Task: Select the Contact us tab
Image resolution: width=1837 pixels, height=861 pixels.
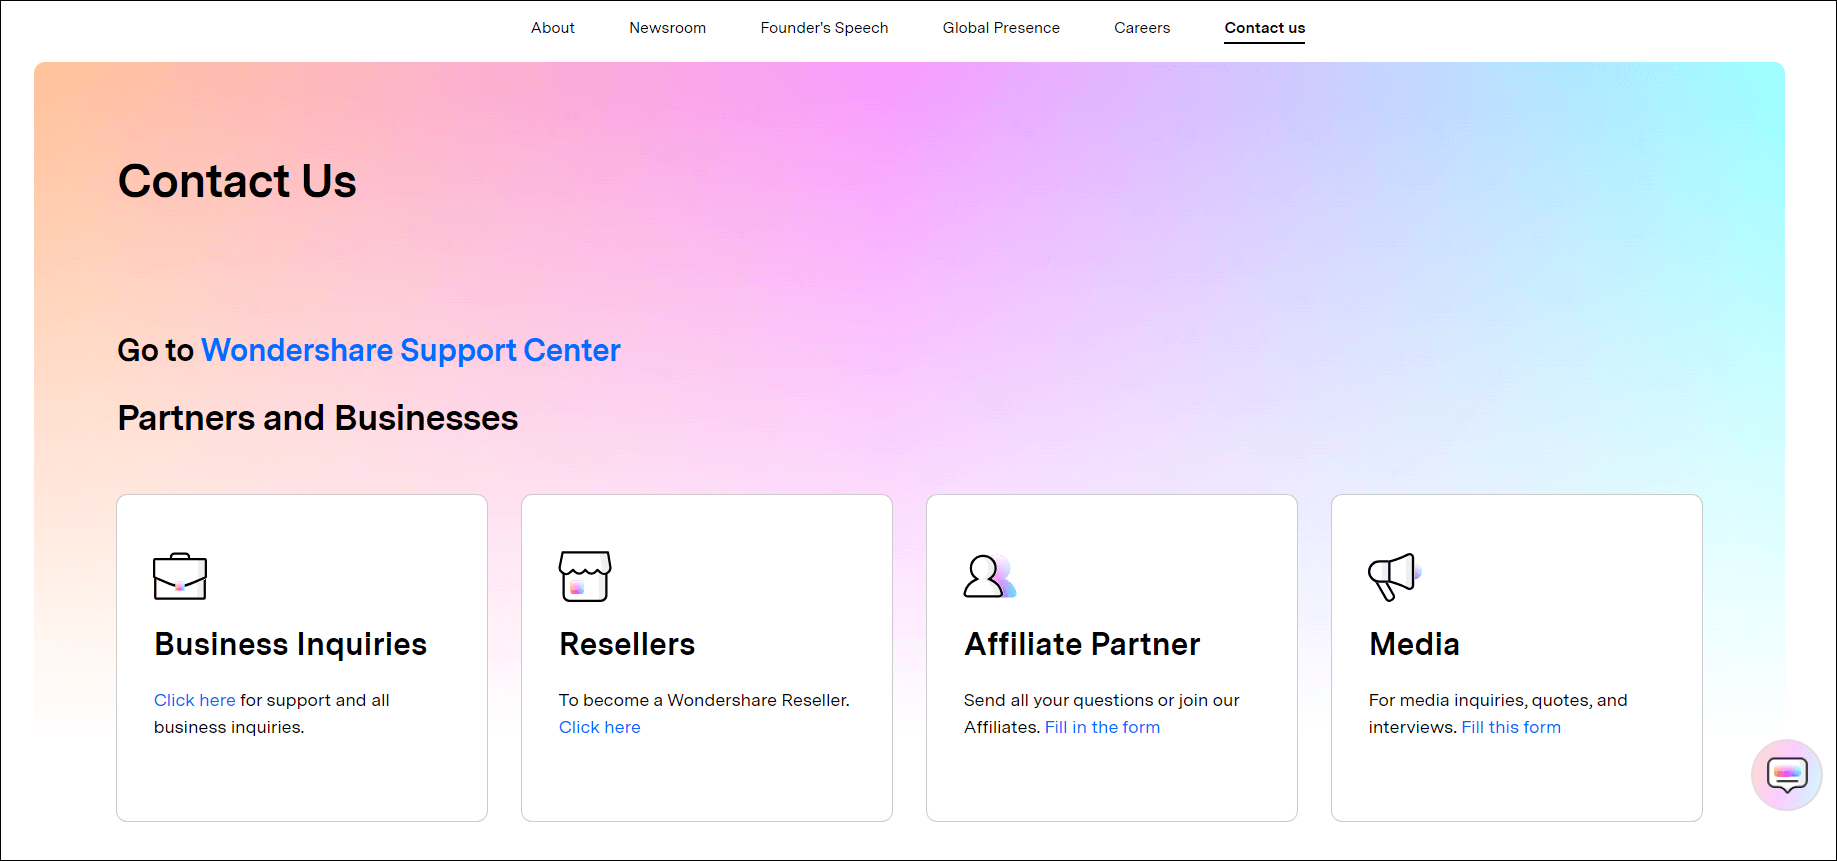Action: 1265,28
